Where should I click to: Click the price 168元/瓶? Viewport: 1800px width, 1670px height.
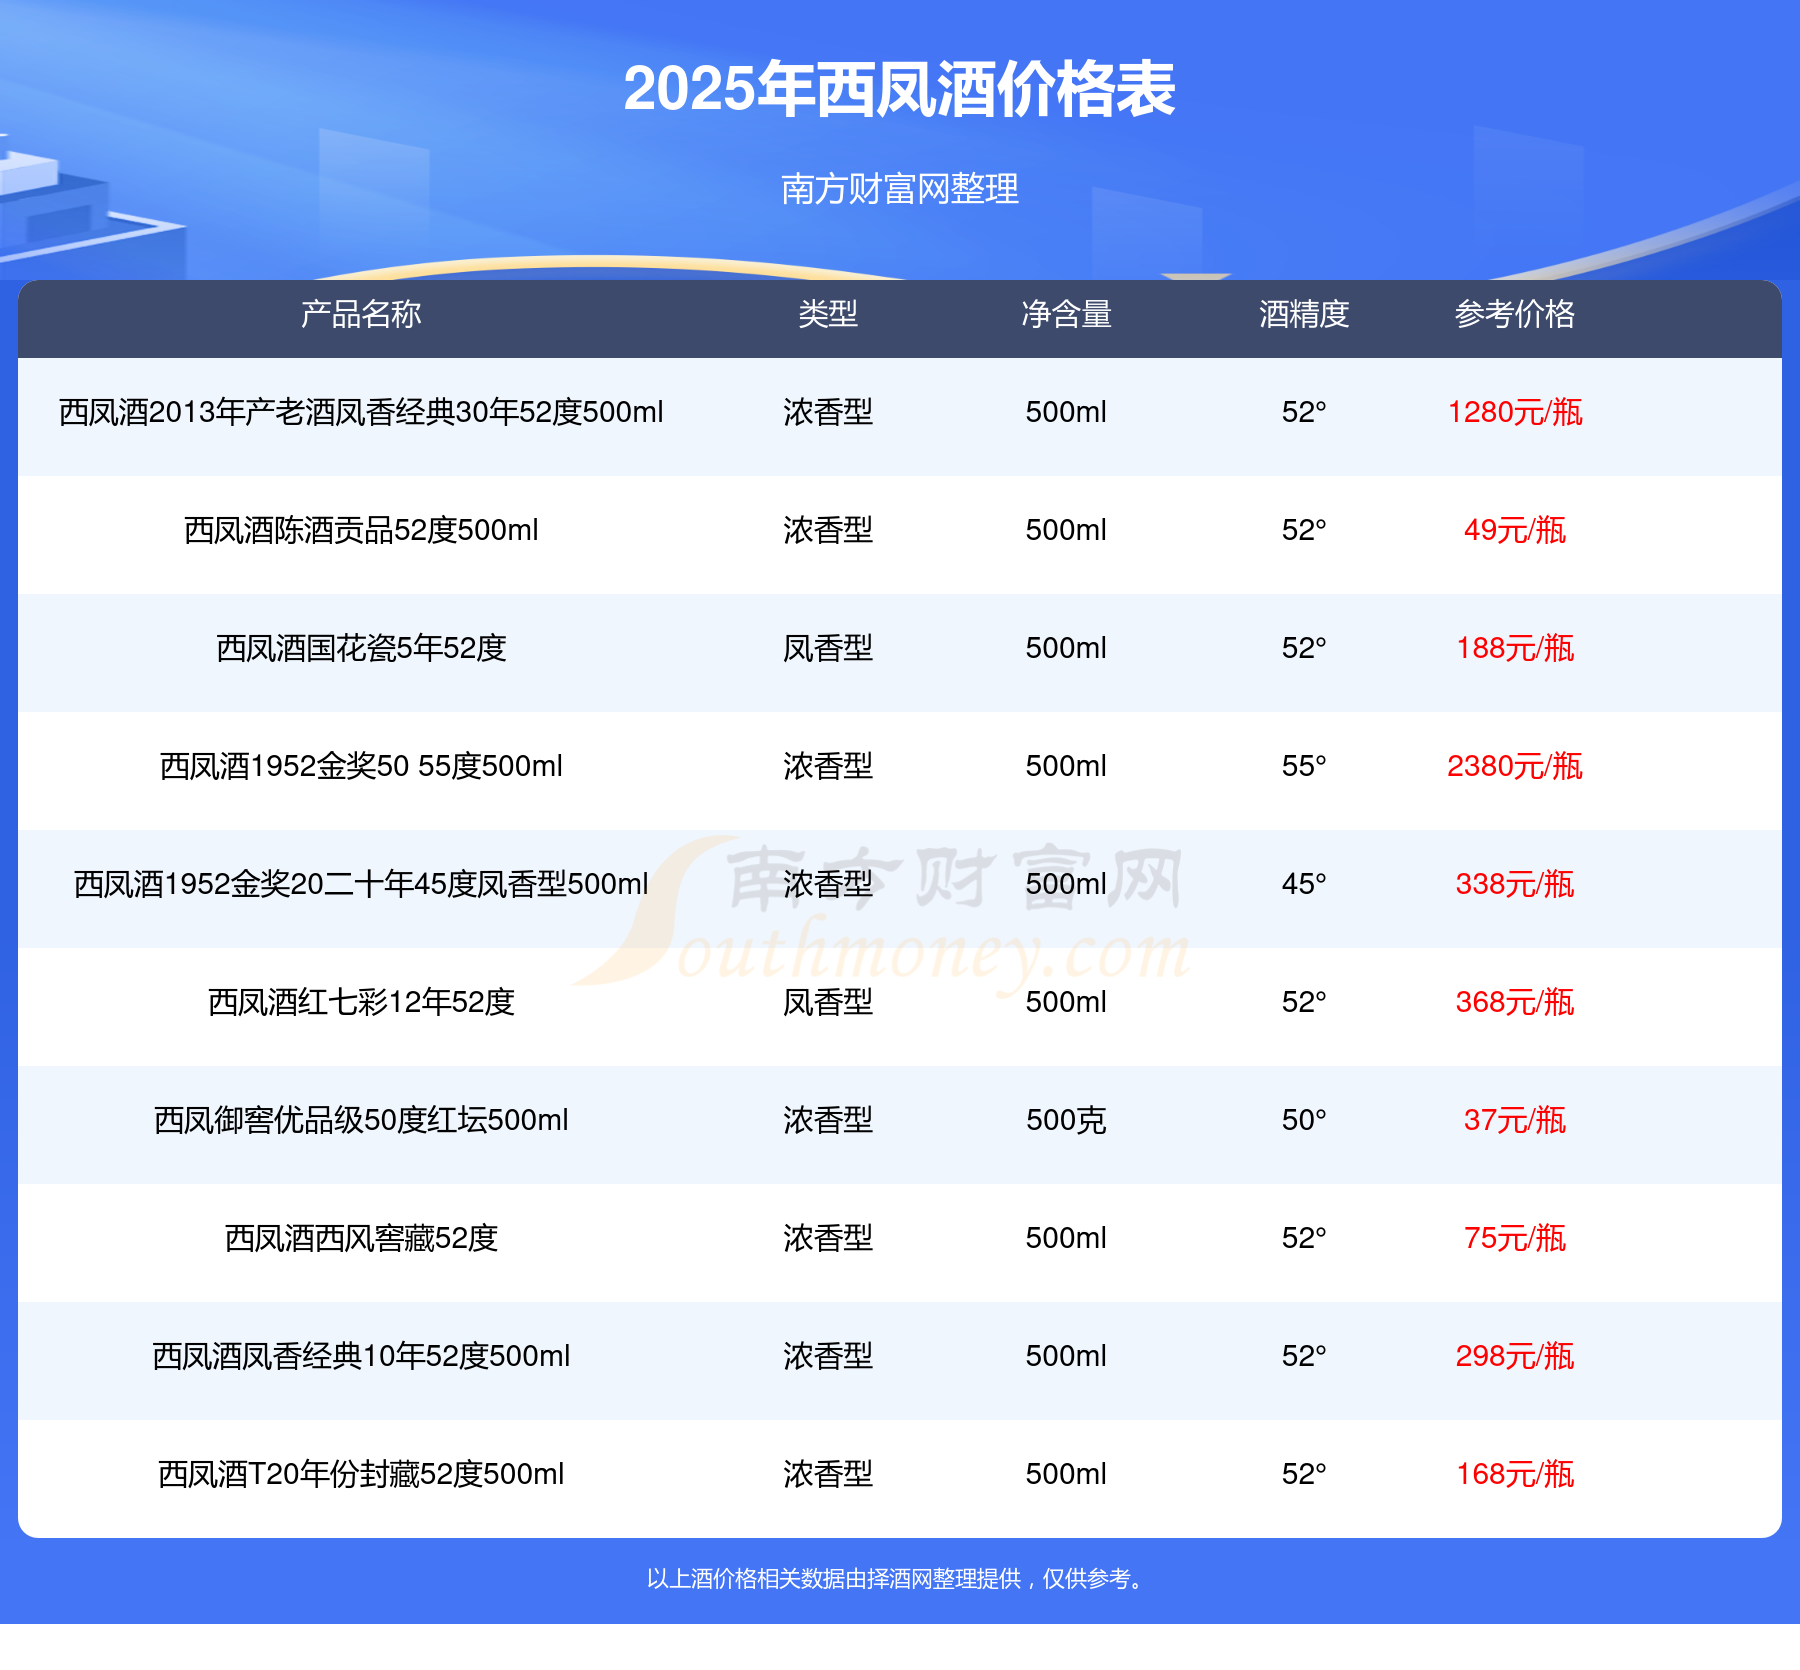pos(1515,1474)
